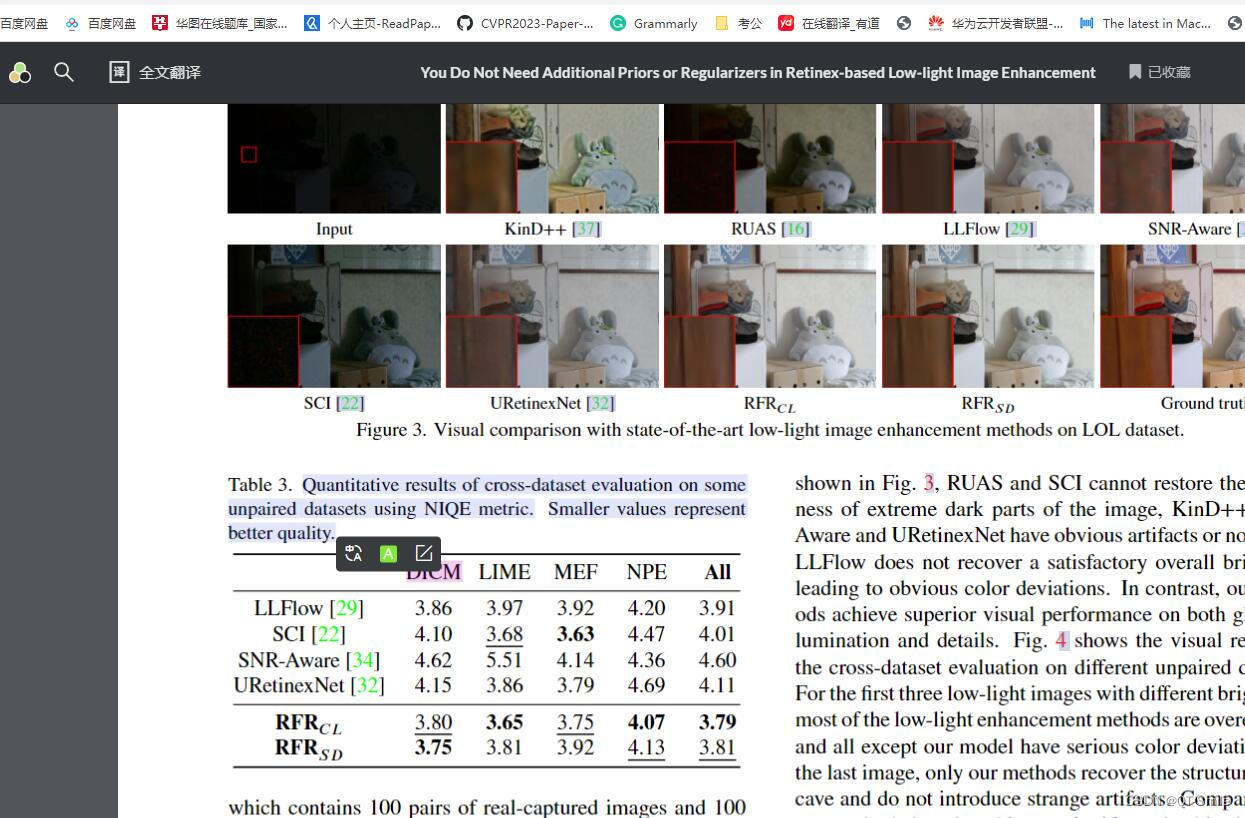1245x818 pixels.
Task: Open the 在线翻译_有道 bookmark
Action: pos(829,23)
